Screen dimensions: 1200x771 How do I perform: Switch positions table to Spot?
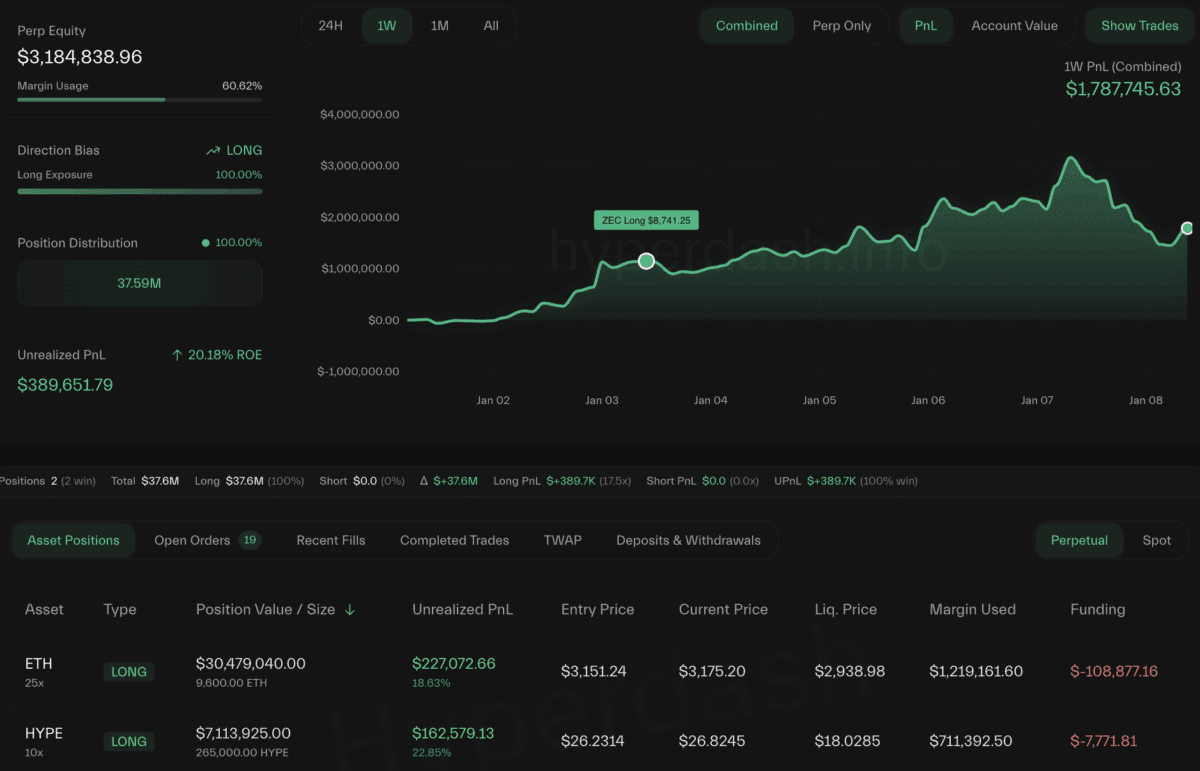click(1156, 540)
